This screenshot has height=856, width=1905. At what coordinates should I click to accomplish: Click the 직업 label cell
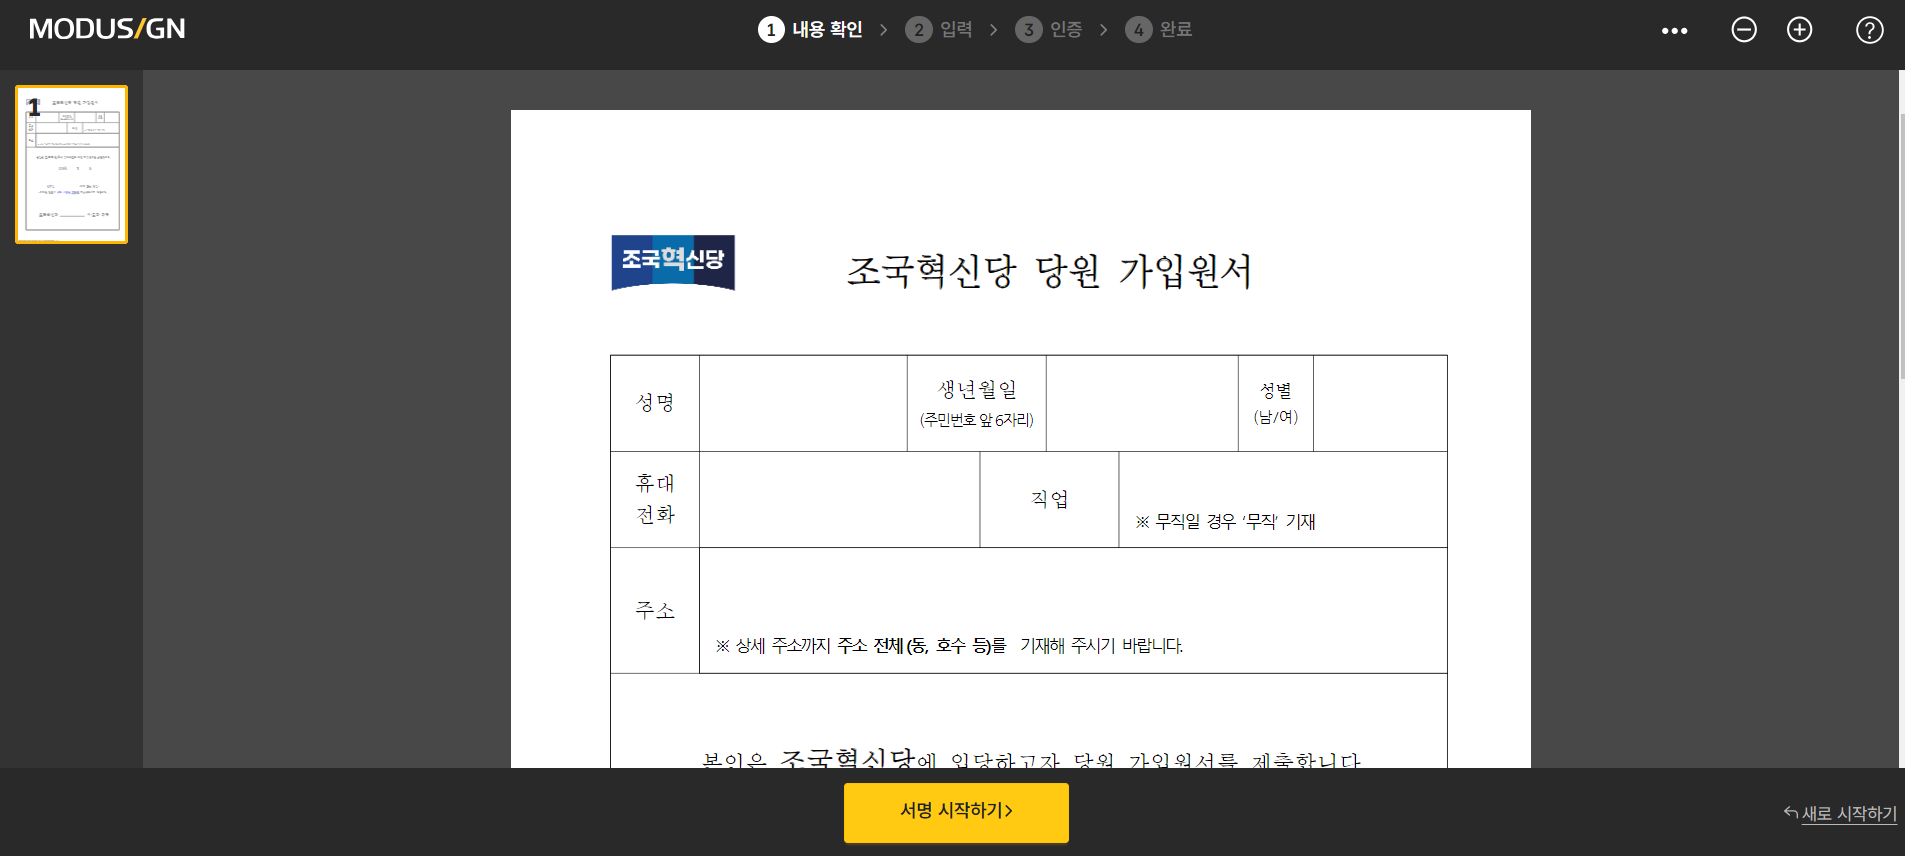[1049, 499]
